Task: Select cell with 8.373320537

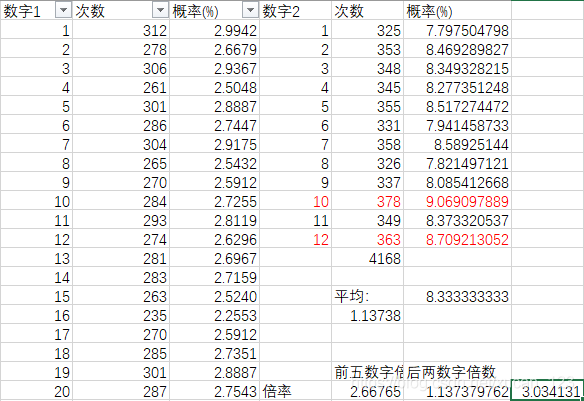Action: pyautogui.click(x=457, y=220)
